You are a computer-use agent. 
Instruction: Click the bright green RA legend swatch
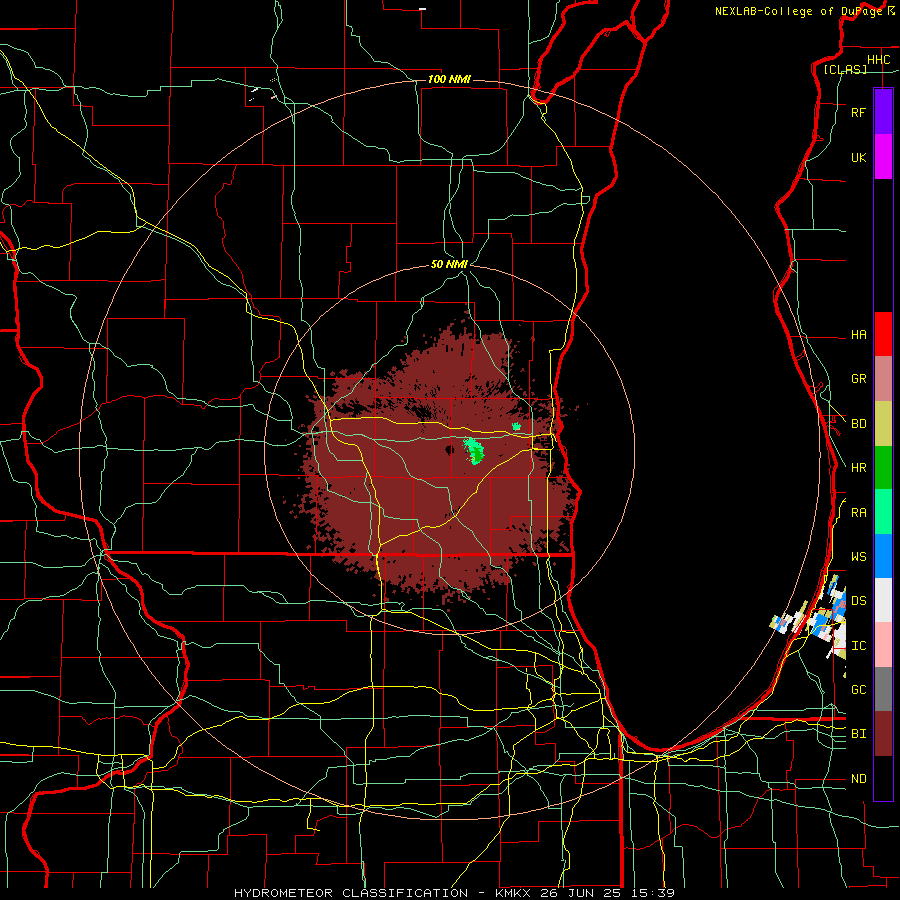click(883, 511)
